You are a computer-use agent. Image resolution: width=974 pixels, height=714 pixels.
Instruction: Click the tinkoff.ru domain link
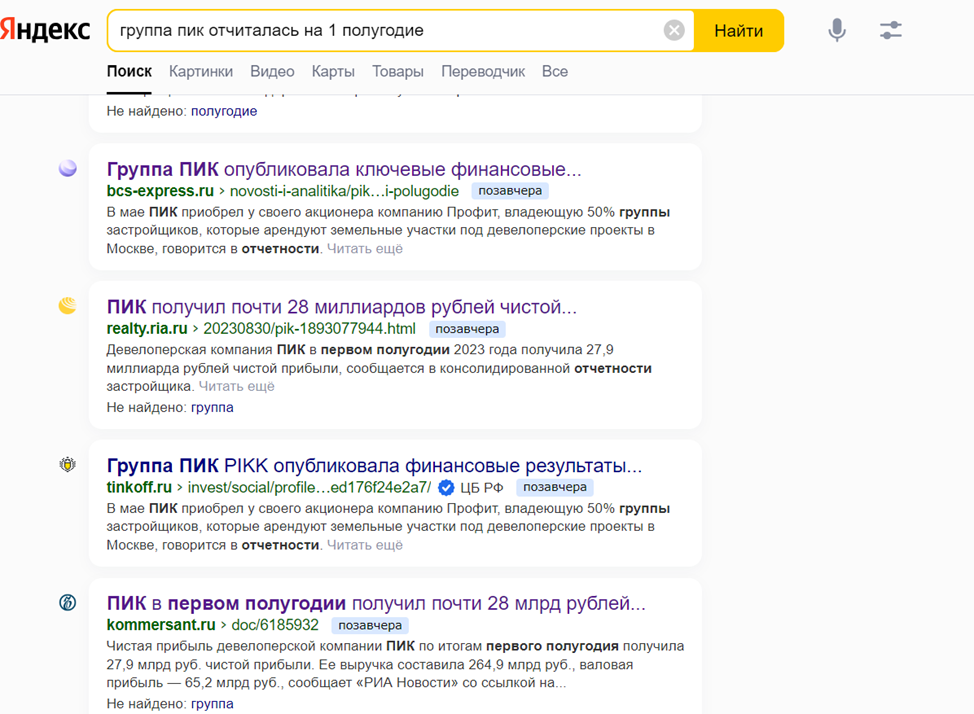coord(139,487)
